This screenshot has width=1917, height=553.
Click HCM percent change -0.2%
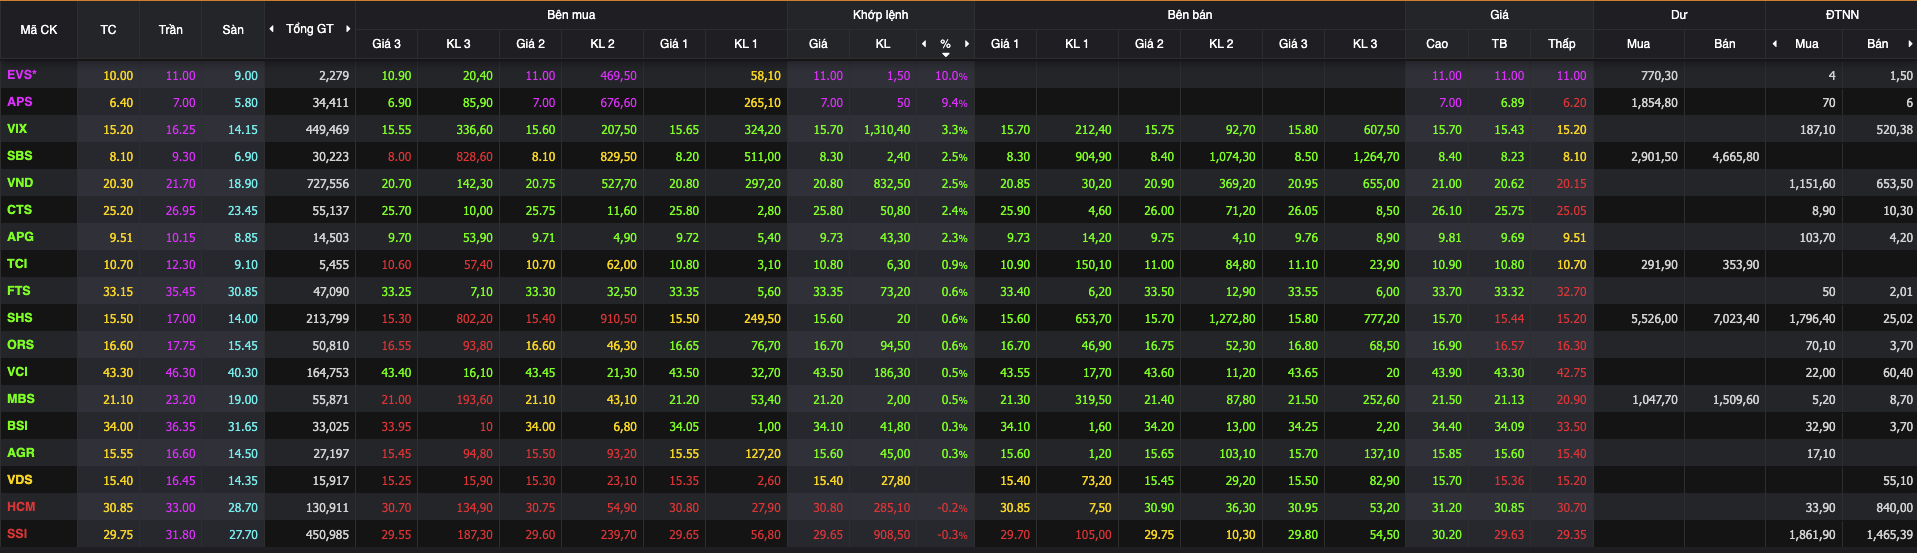click(952, 508)
